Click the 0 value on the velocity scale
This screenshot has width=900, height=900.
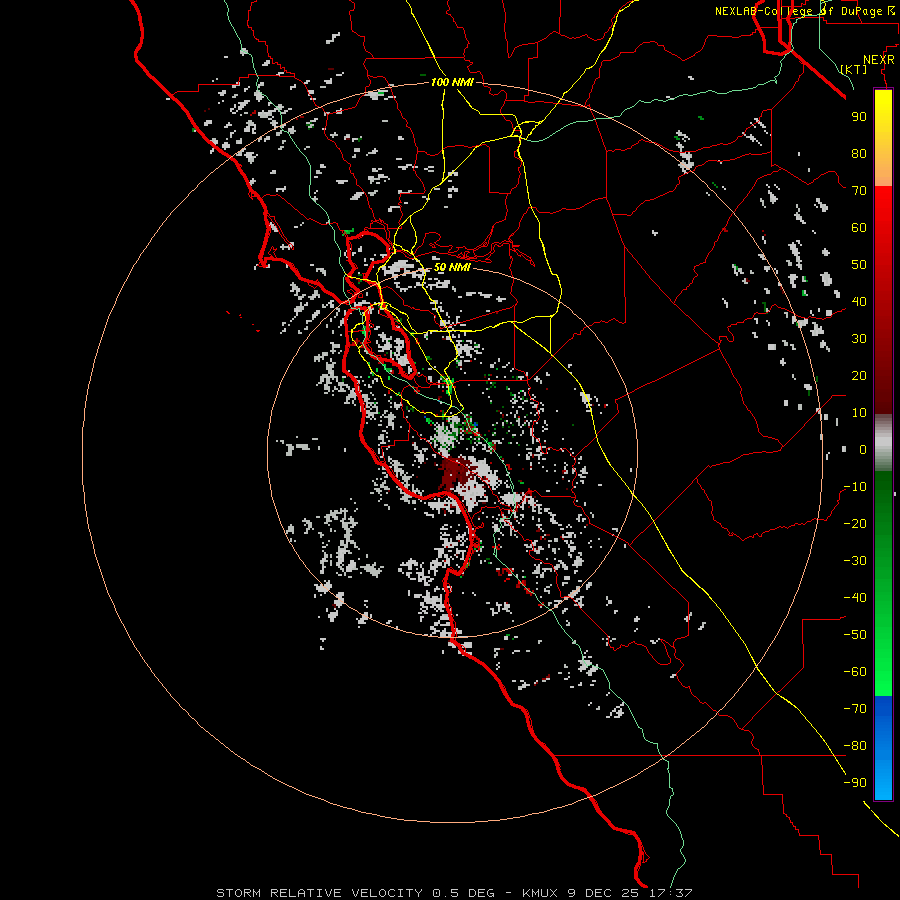(x=863, y=450)
